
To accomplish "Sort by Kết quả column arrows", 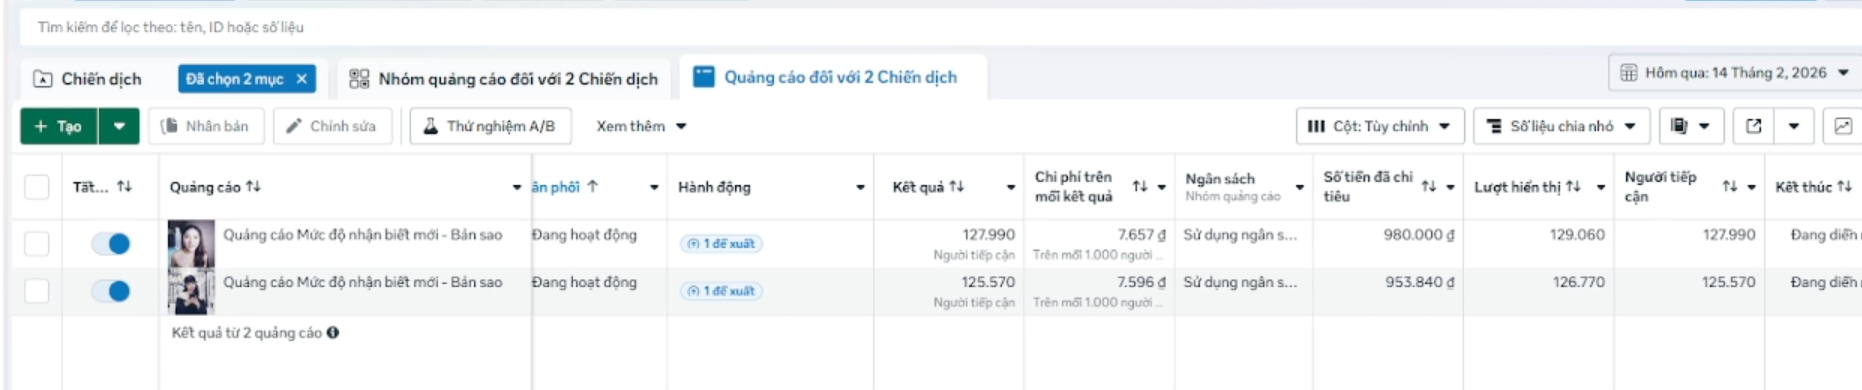I will tap(957, 187).
